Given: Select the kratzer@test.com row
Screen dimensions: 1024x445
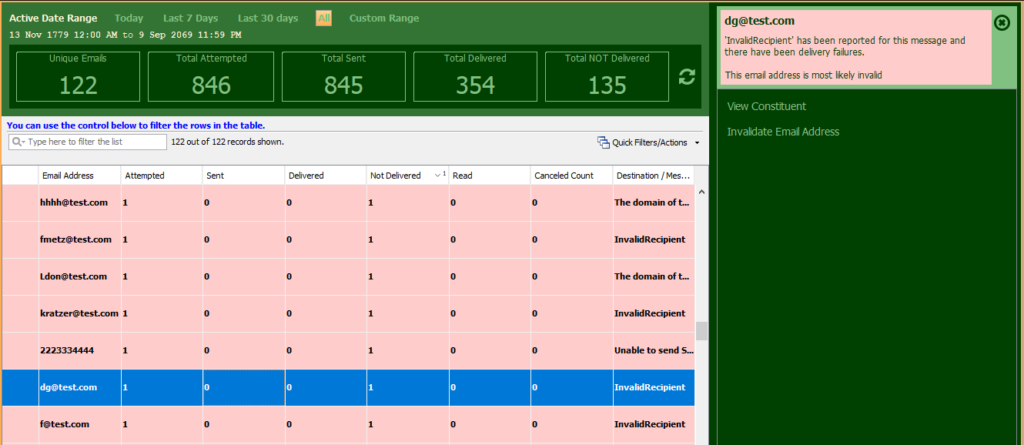Looking at the screenshot, I should point(347,314).
